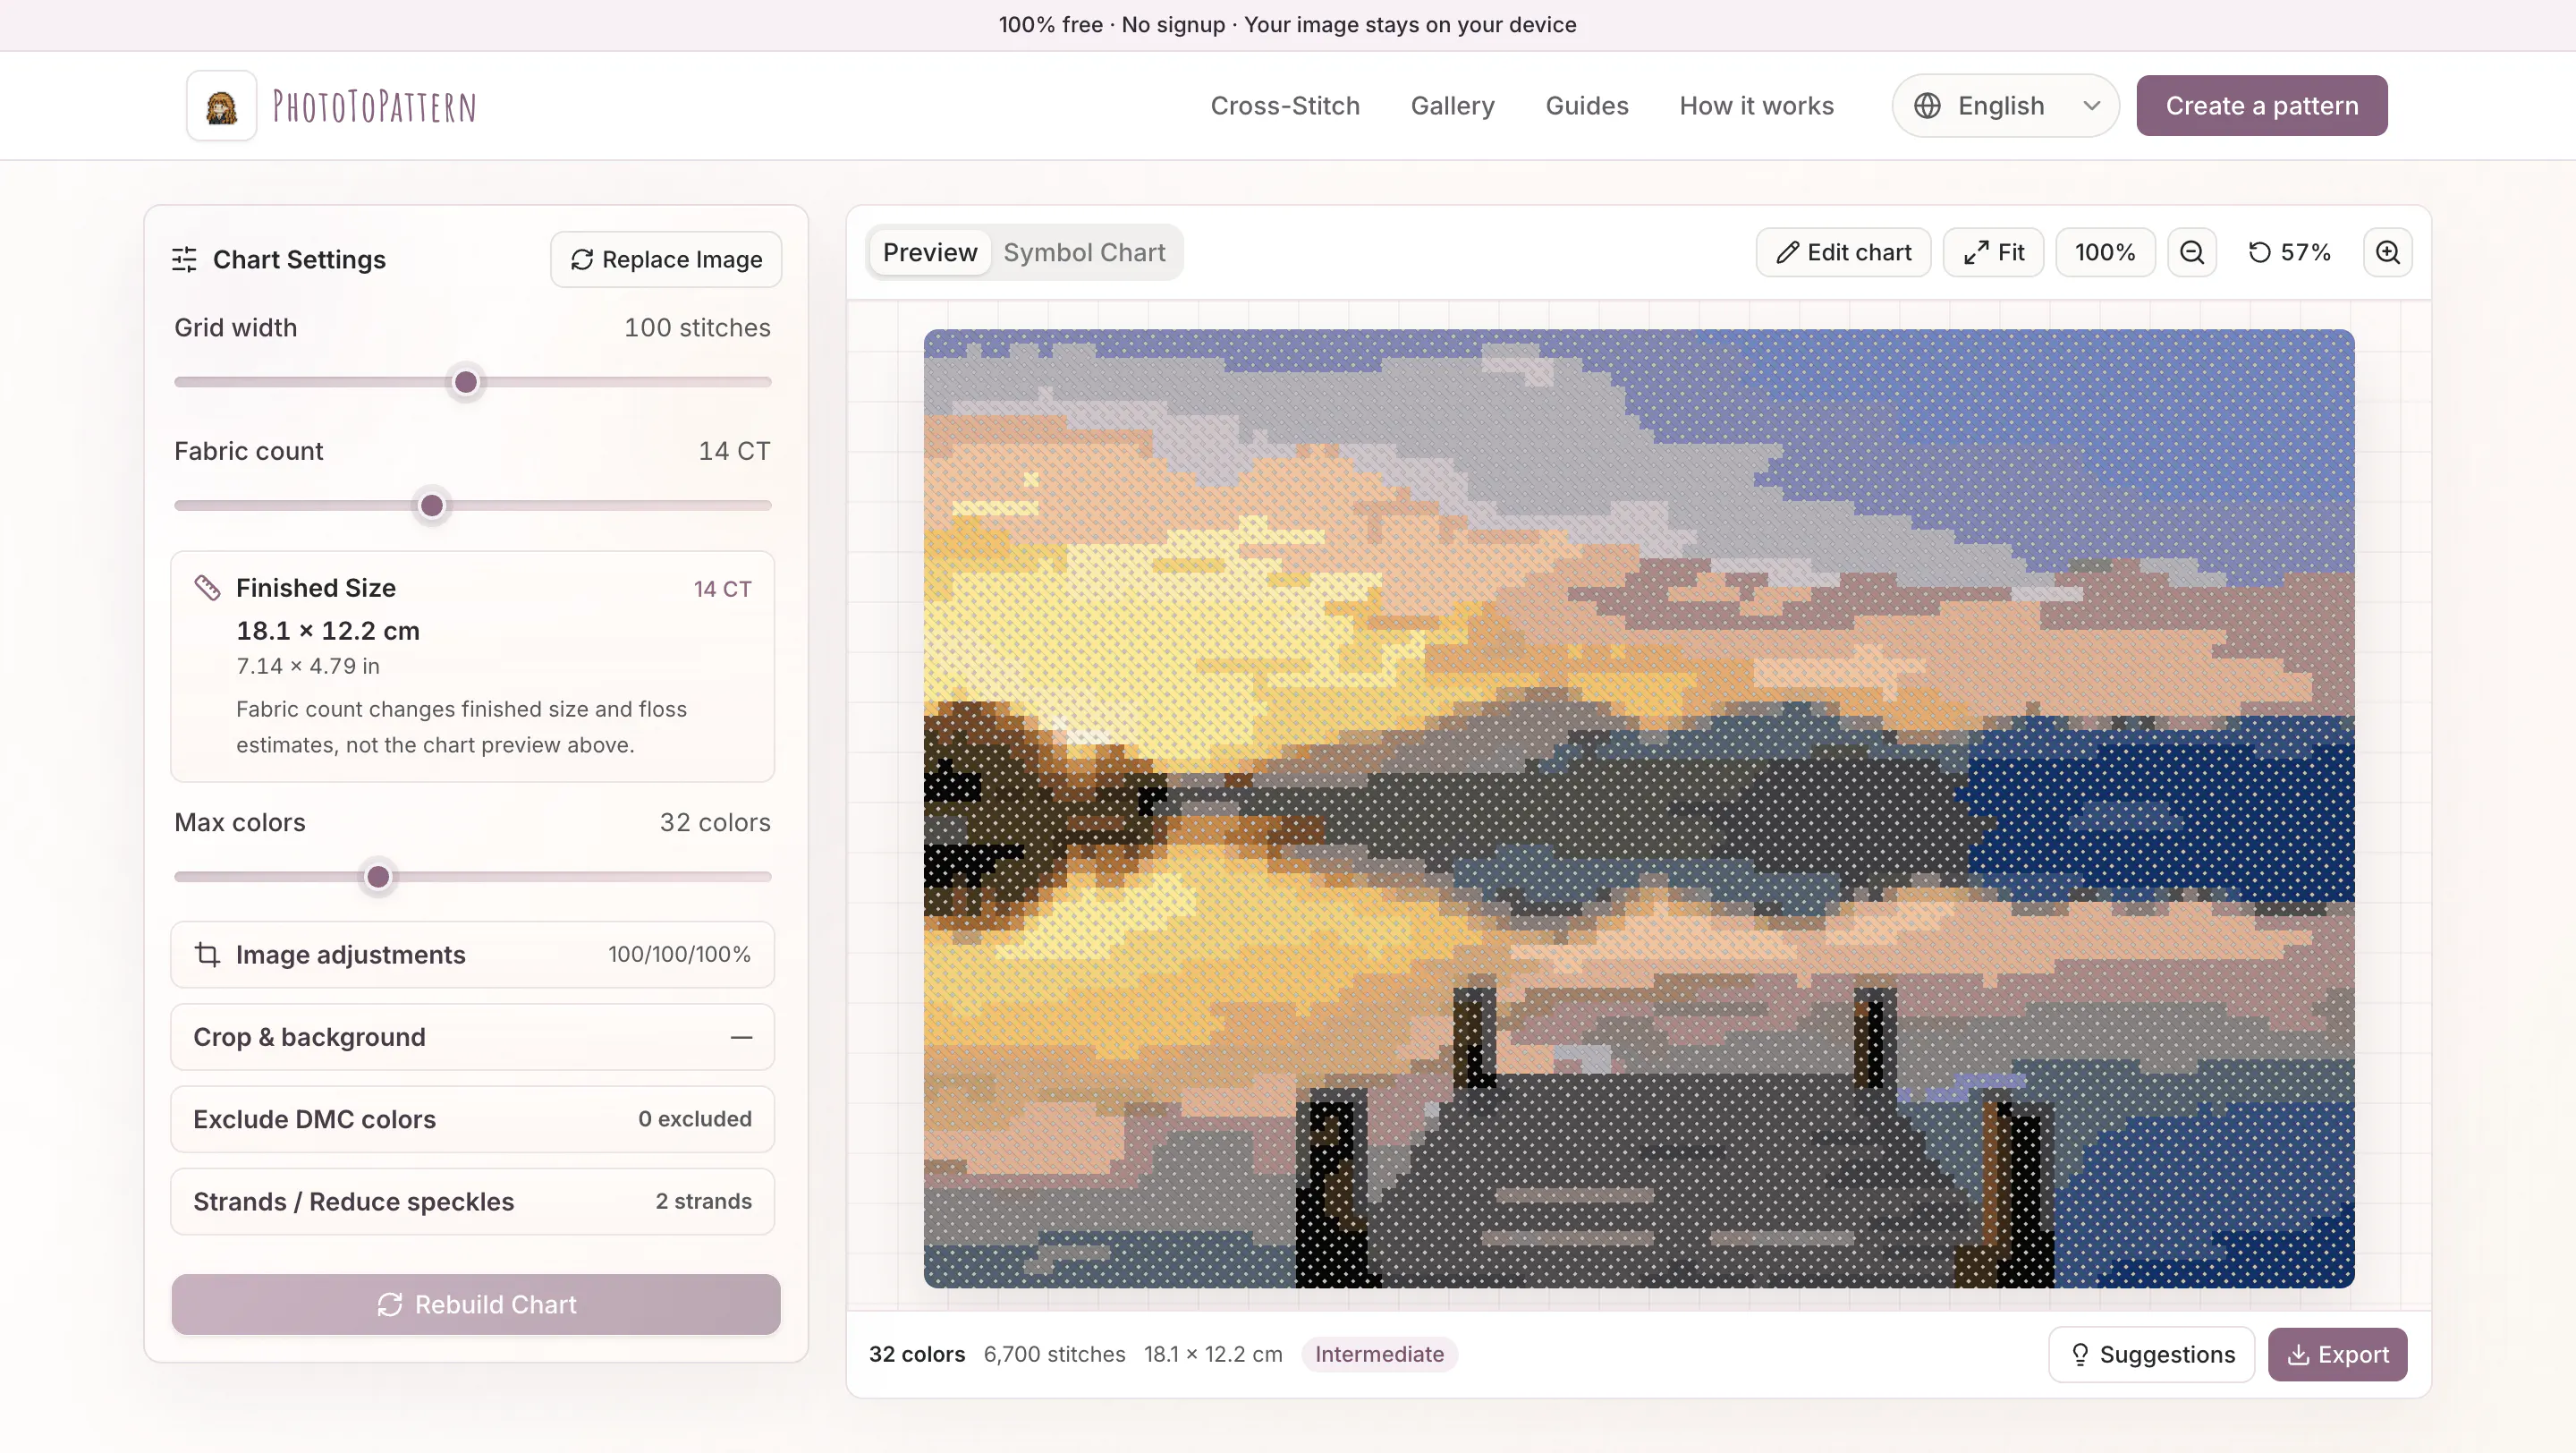This screenshot has width=2576, height=1453.
Task: Click the Fit view button
Action: tap(1993, 252)
